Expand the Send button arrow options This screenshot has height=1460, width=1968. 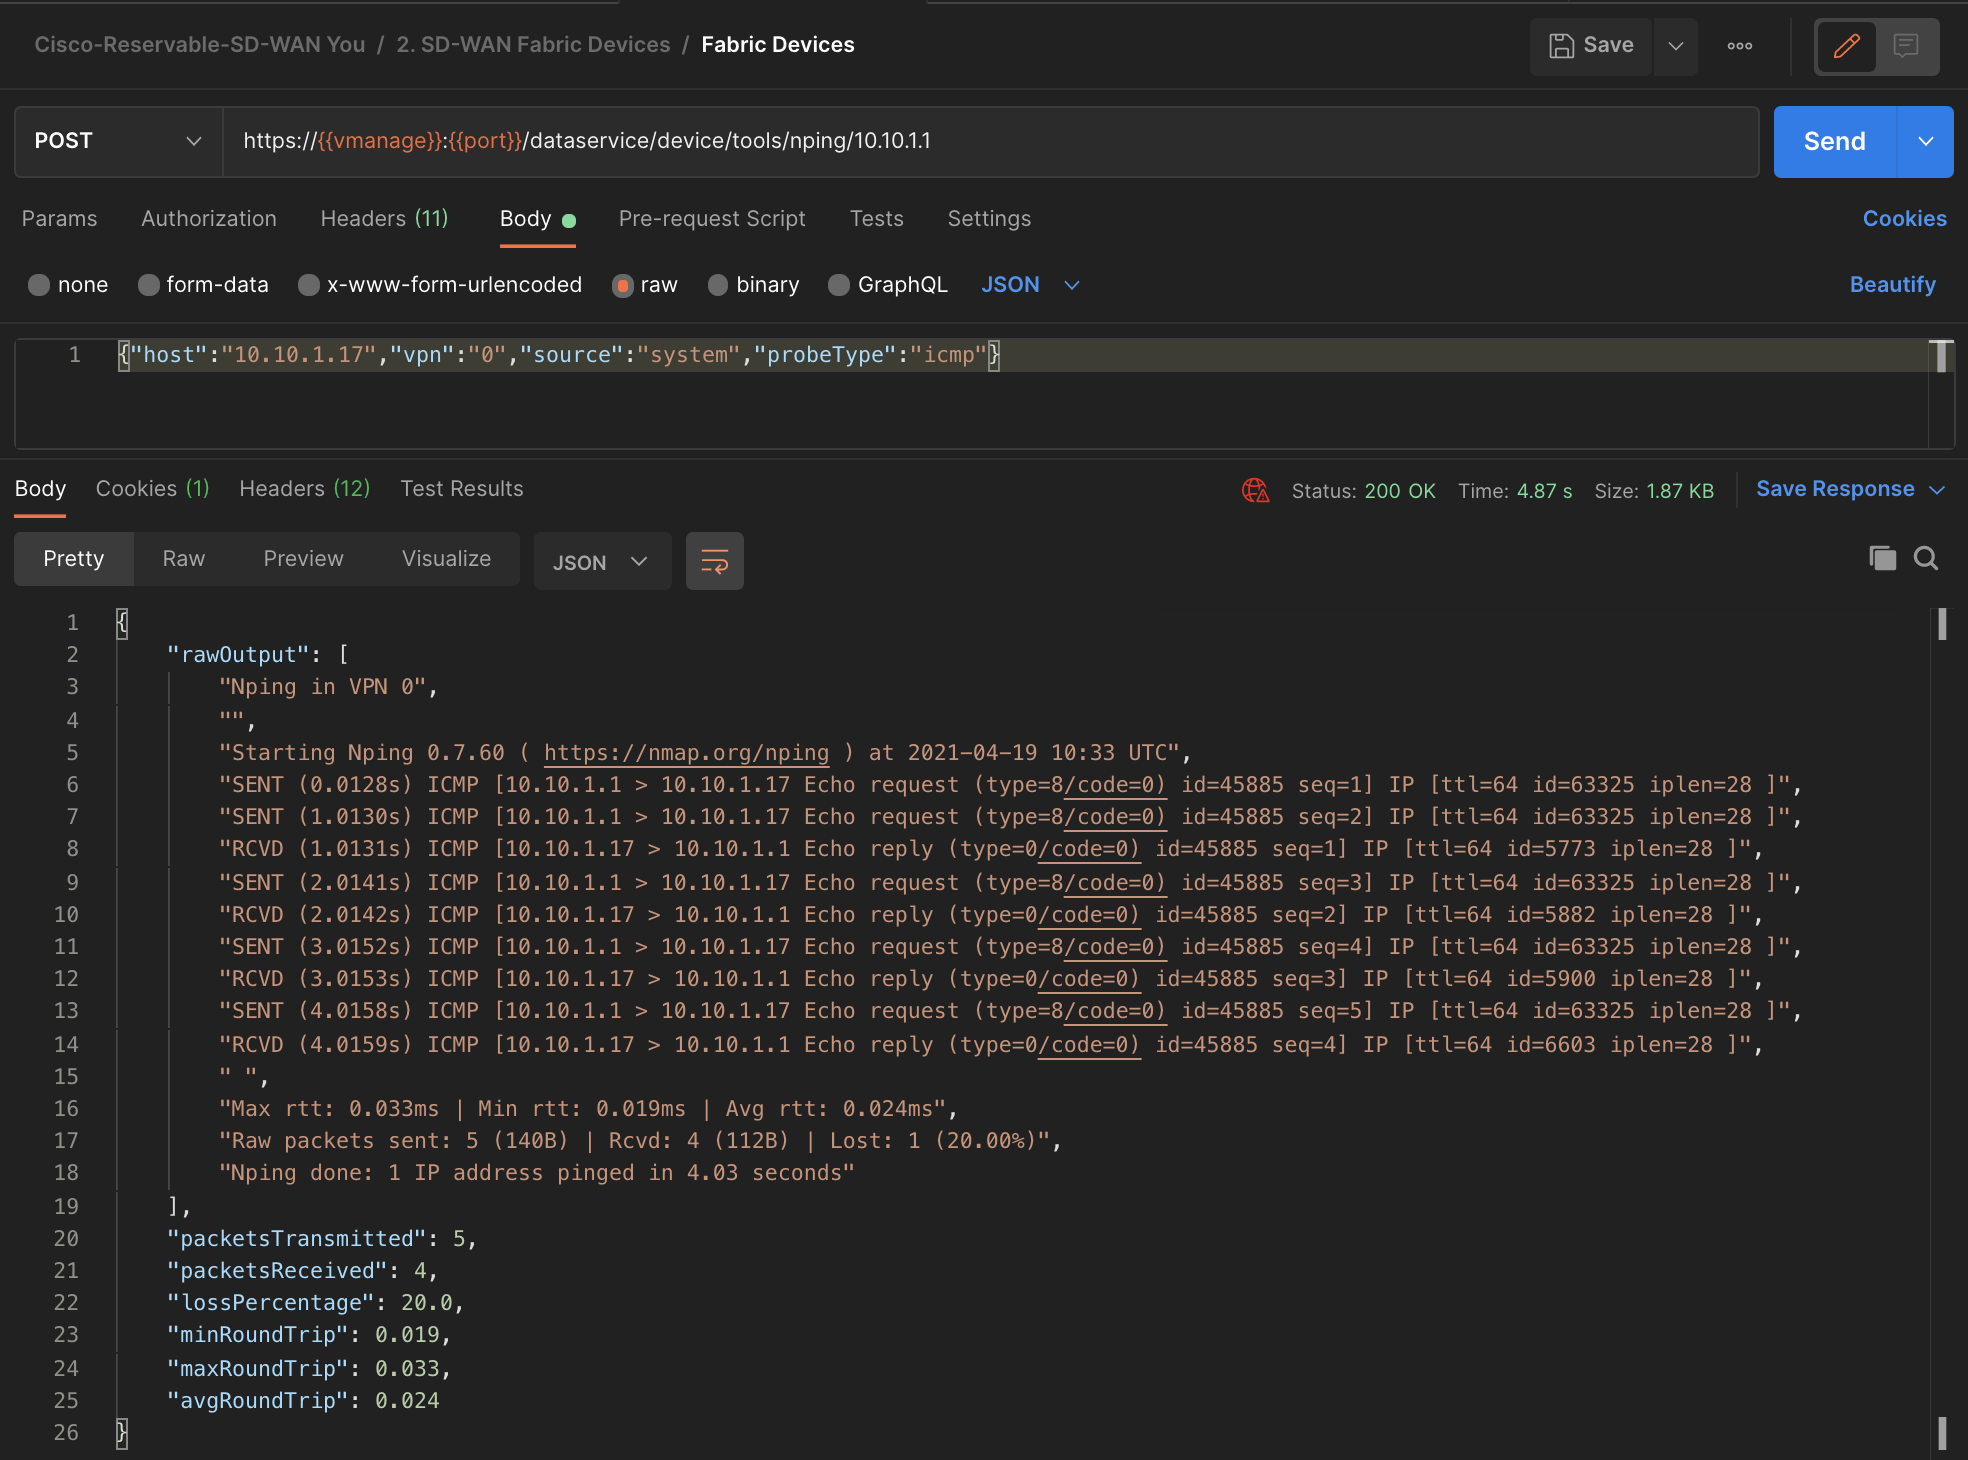click(1925, 141)
